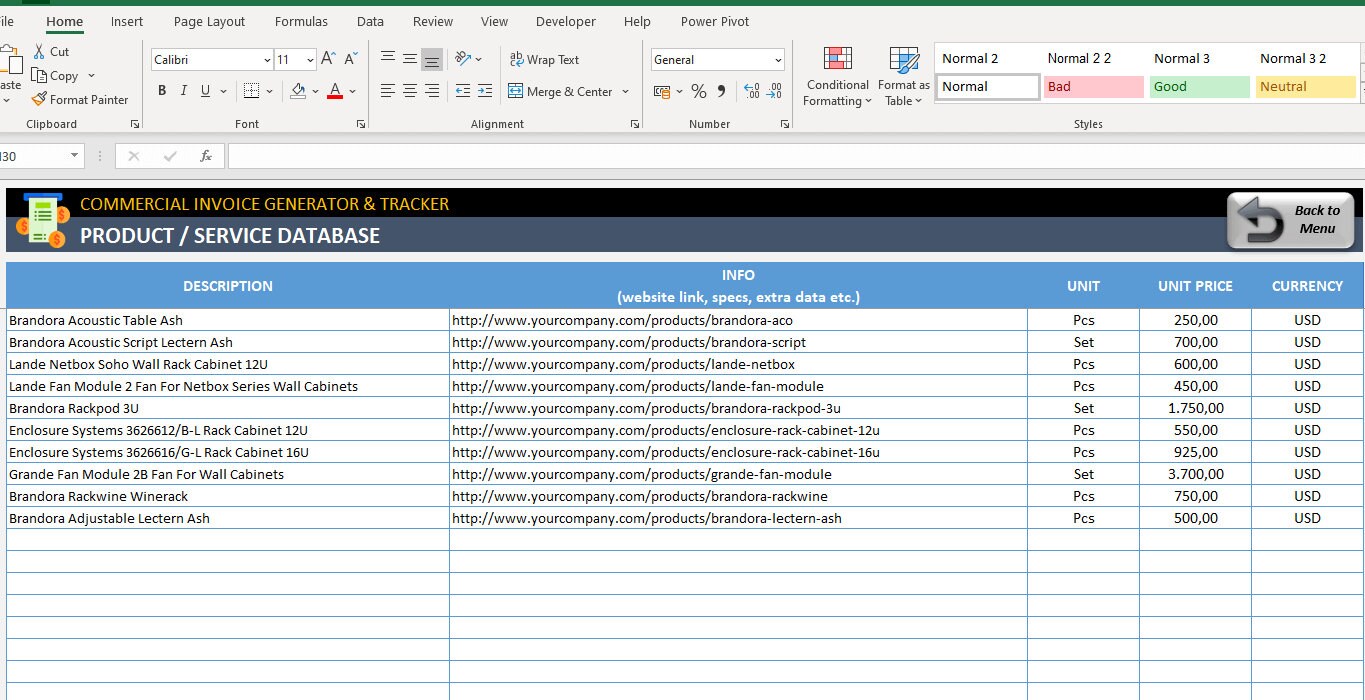This screenshot has height=700, width=1365.
Task: Click the red font color swatch
Action: click(334, 96)
